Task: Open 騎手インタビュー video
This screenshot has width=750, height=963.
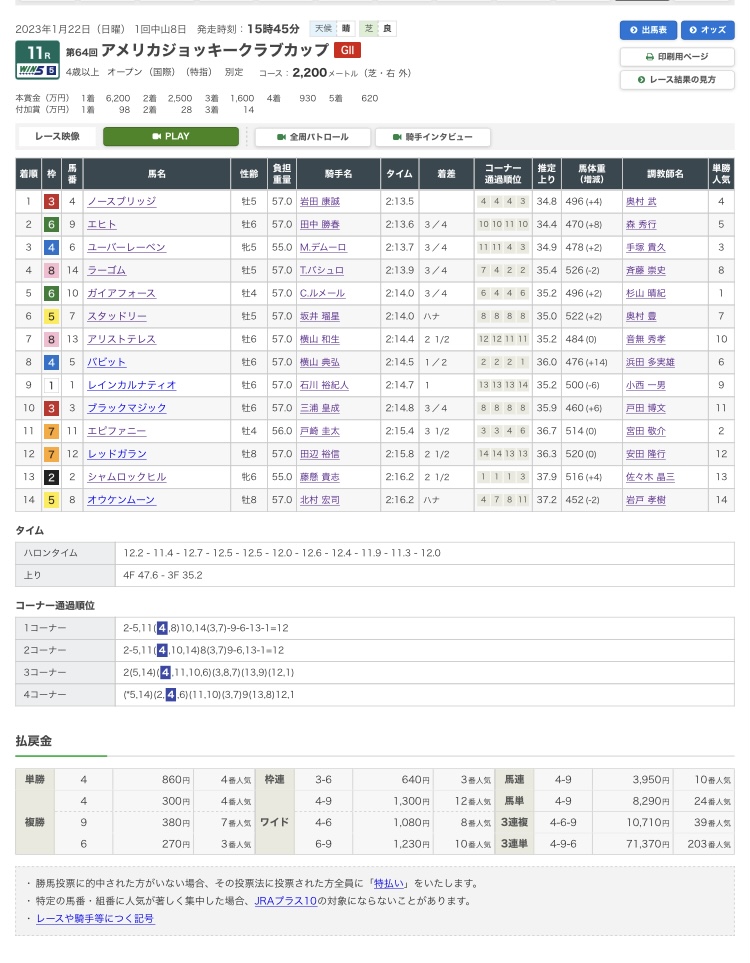Action: tap(432, 137)
